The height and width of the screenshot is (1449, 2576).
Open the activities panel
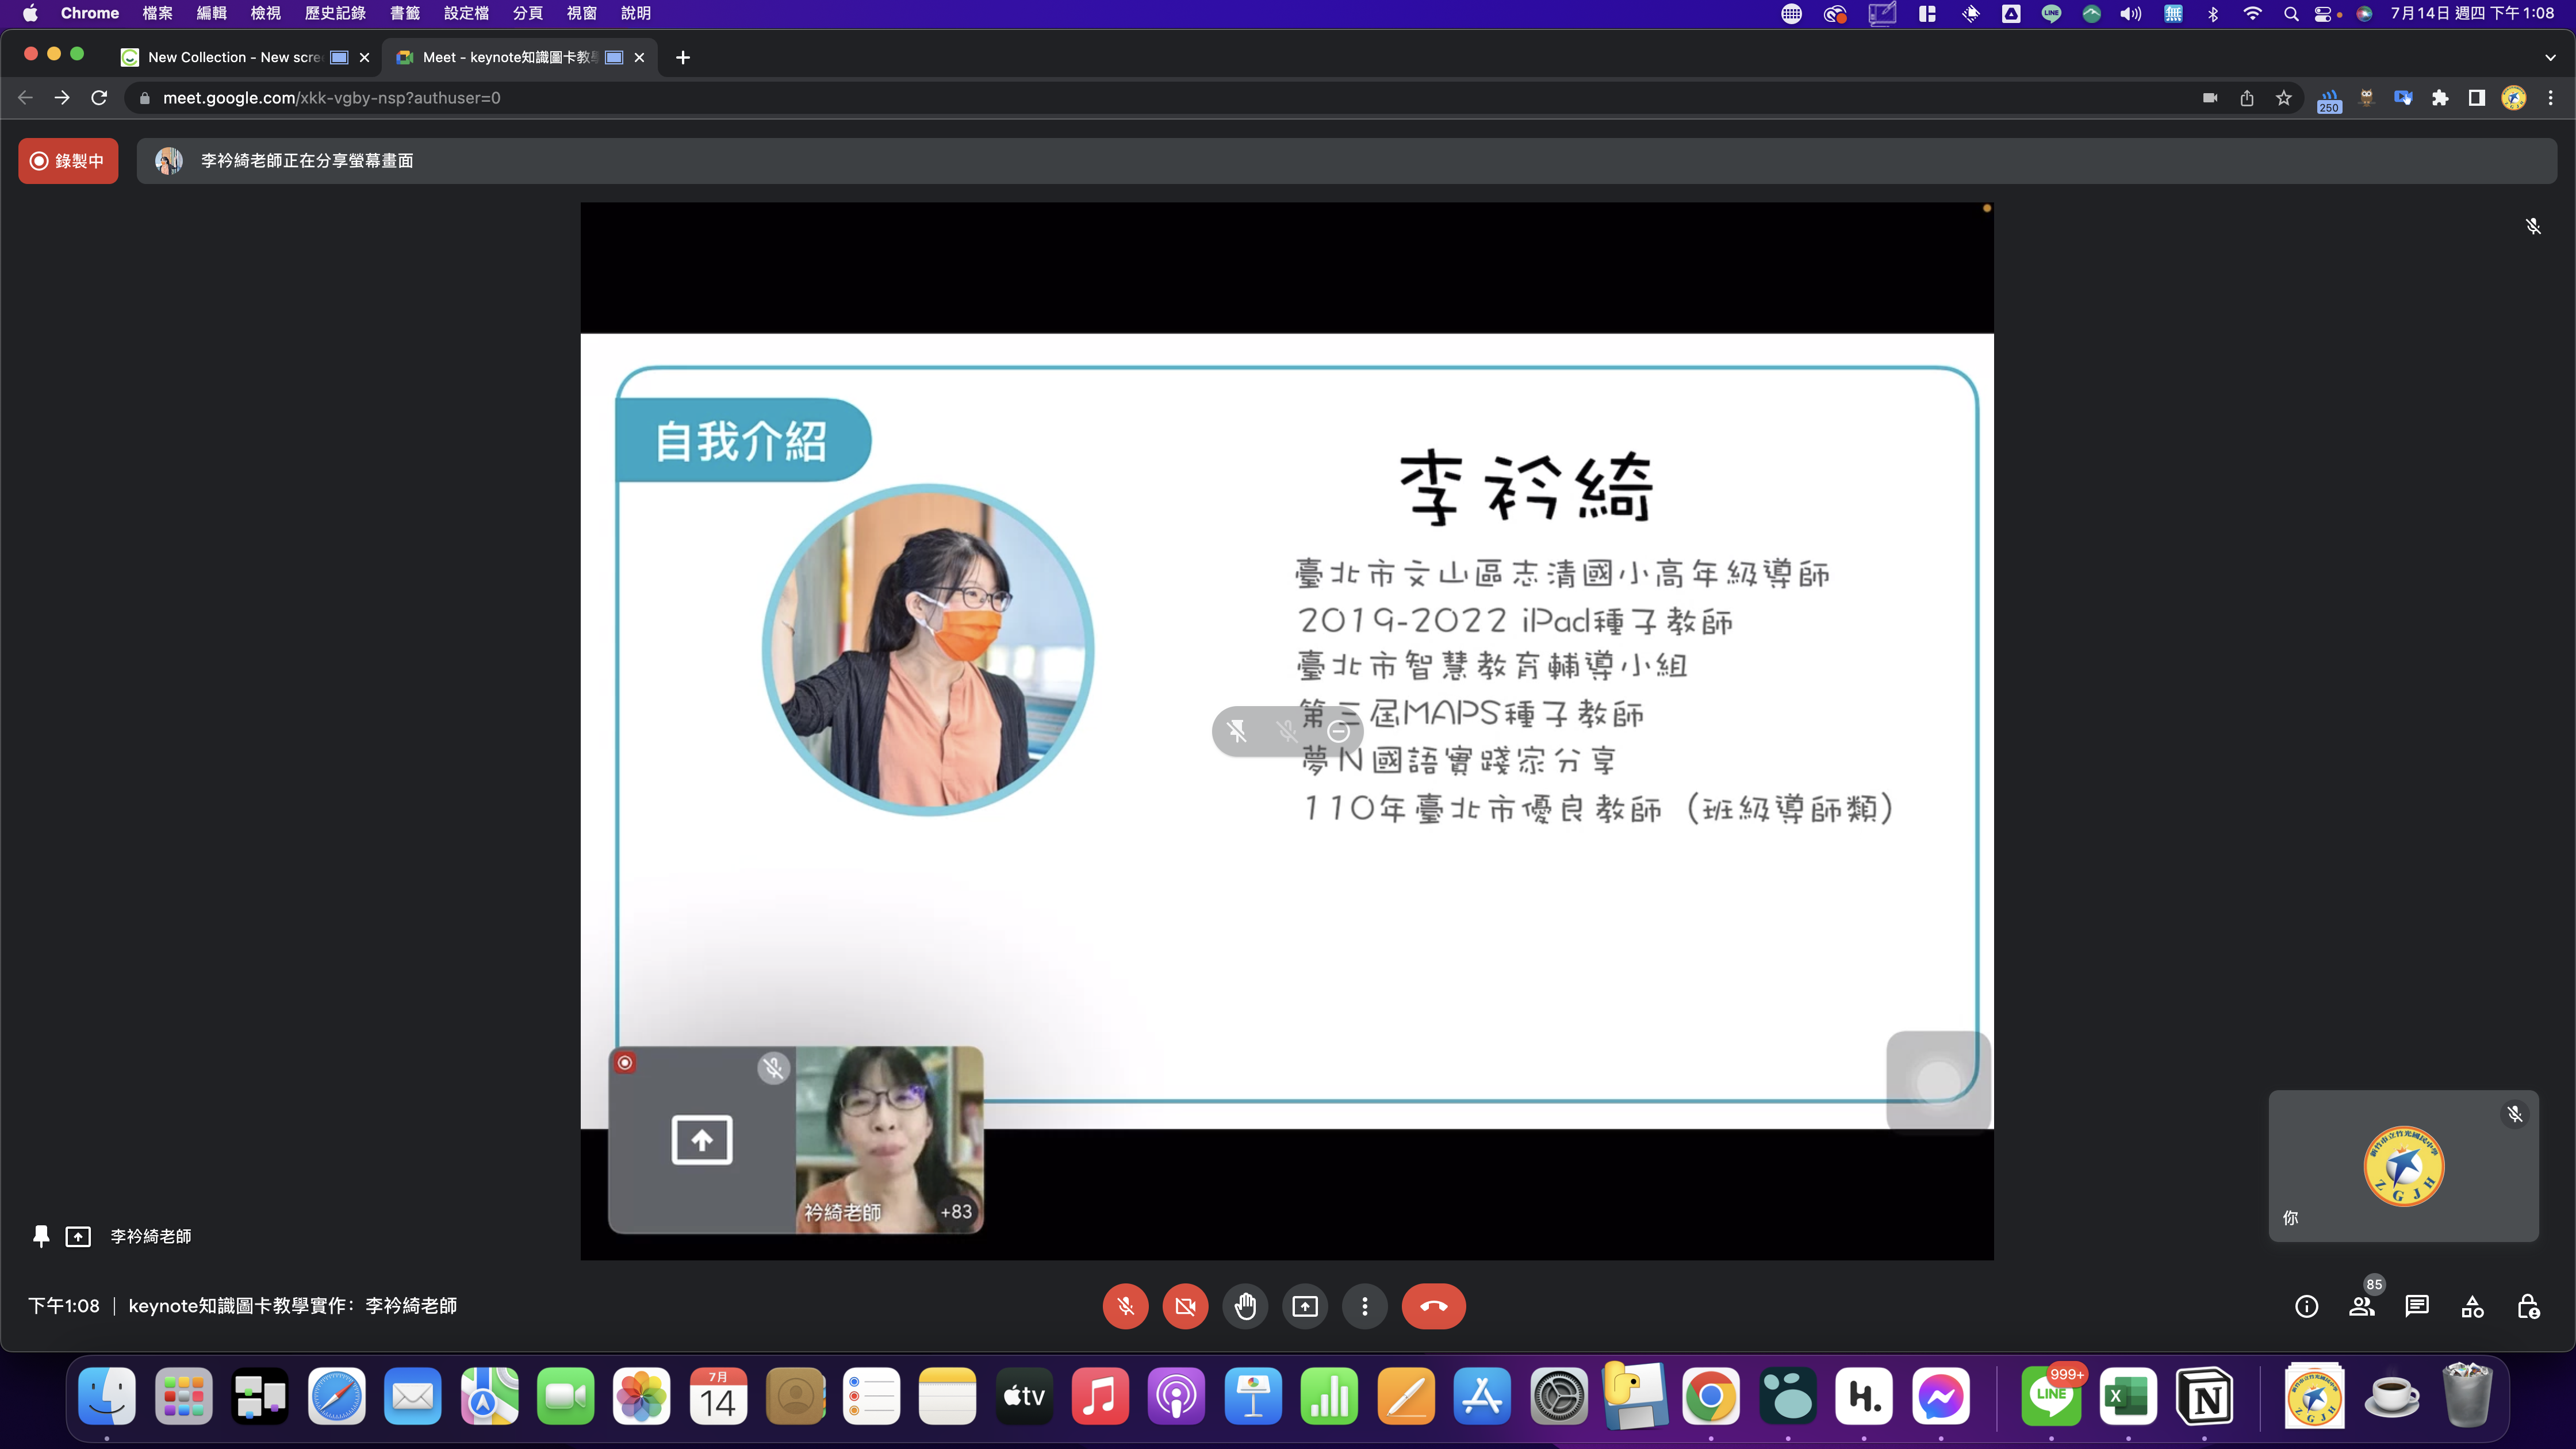coord(2472,1306)
